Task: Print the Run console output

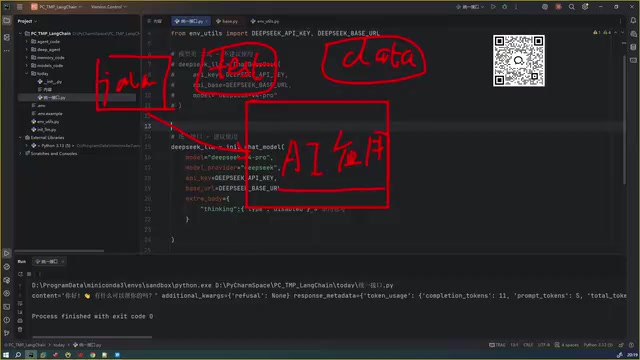Action: (x=20, y=320)
